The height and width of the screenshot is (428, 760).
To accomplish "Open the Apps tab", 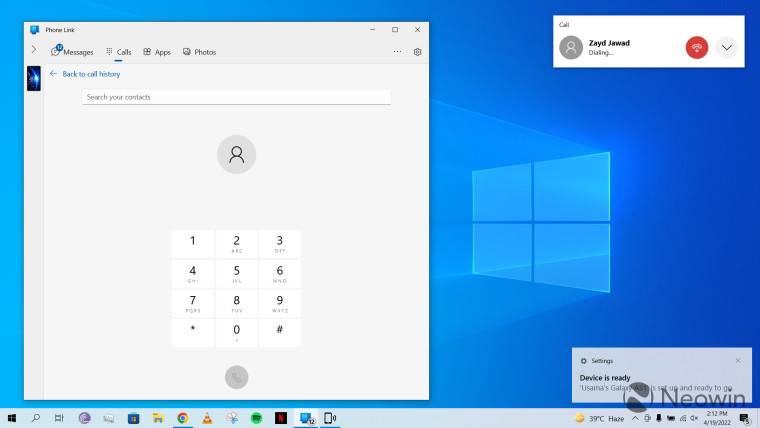I will coord(157,52).
